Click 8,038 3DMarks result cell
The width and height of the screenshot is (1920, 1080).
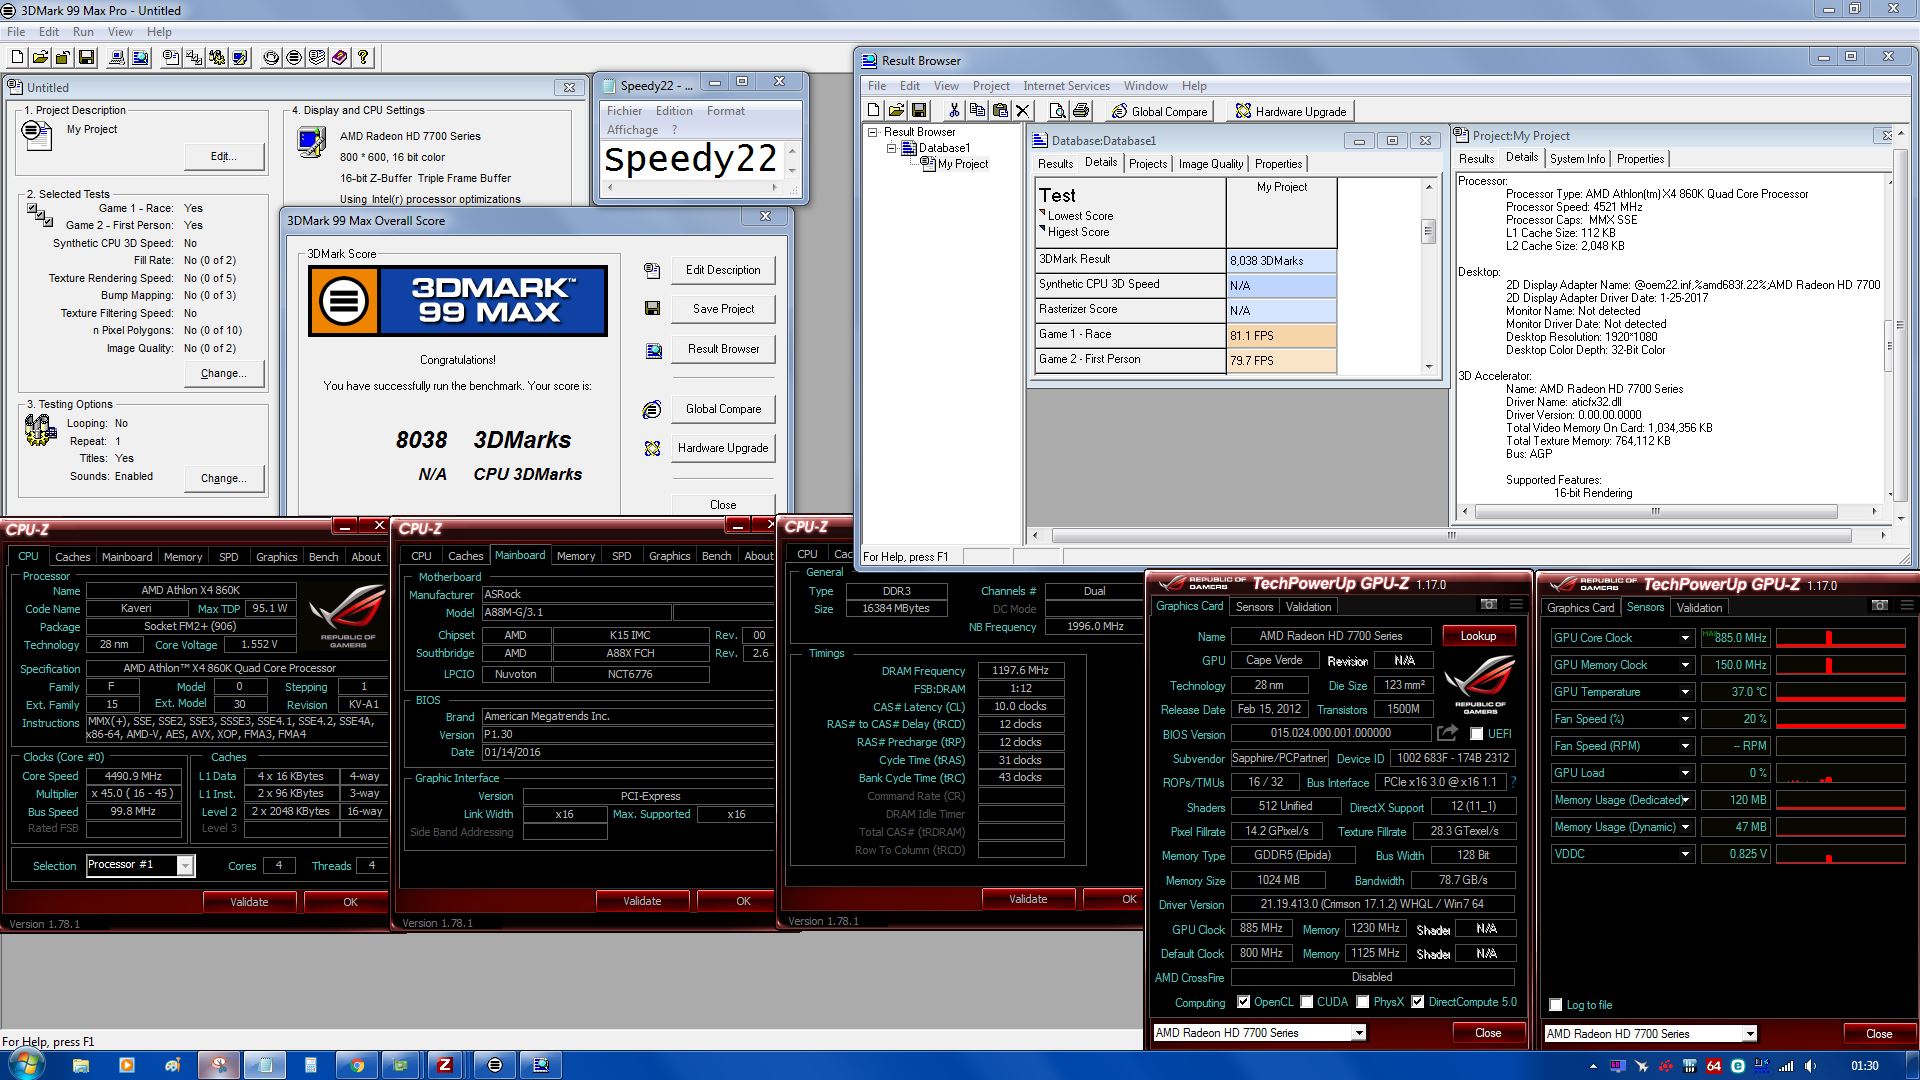click(x=1281, y=261)
